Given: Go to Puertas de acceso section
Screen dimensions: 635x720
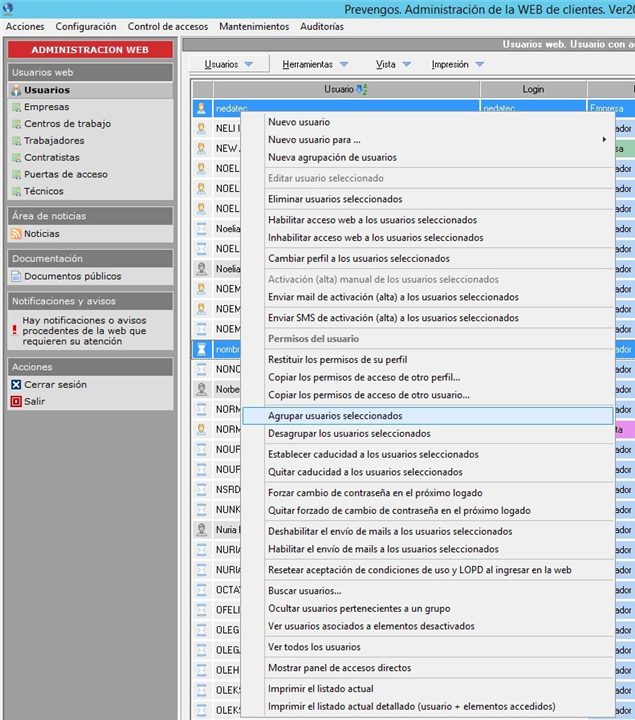Looking at the screenshot, I should tap(65, 174).
